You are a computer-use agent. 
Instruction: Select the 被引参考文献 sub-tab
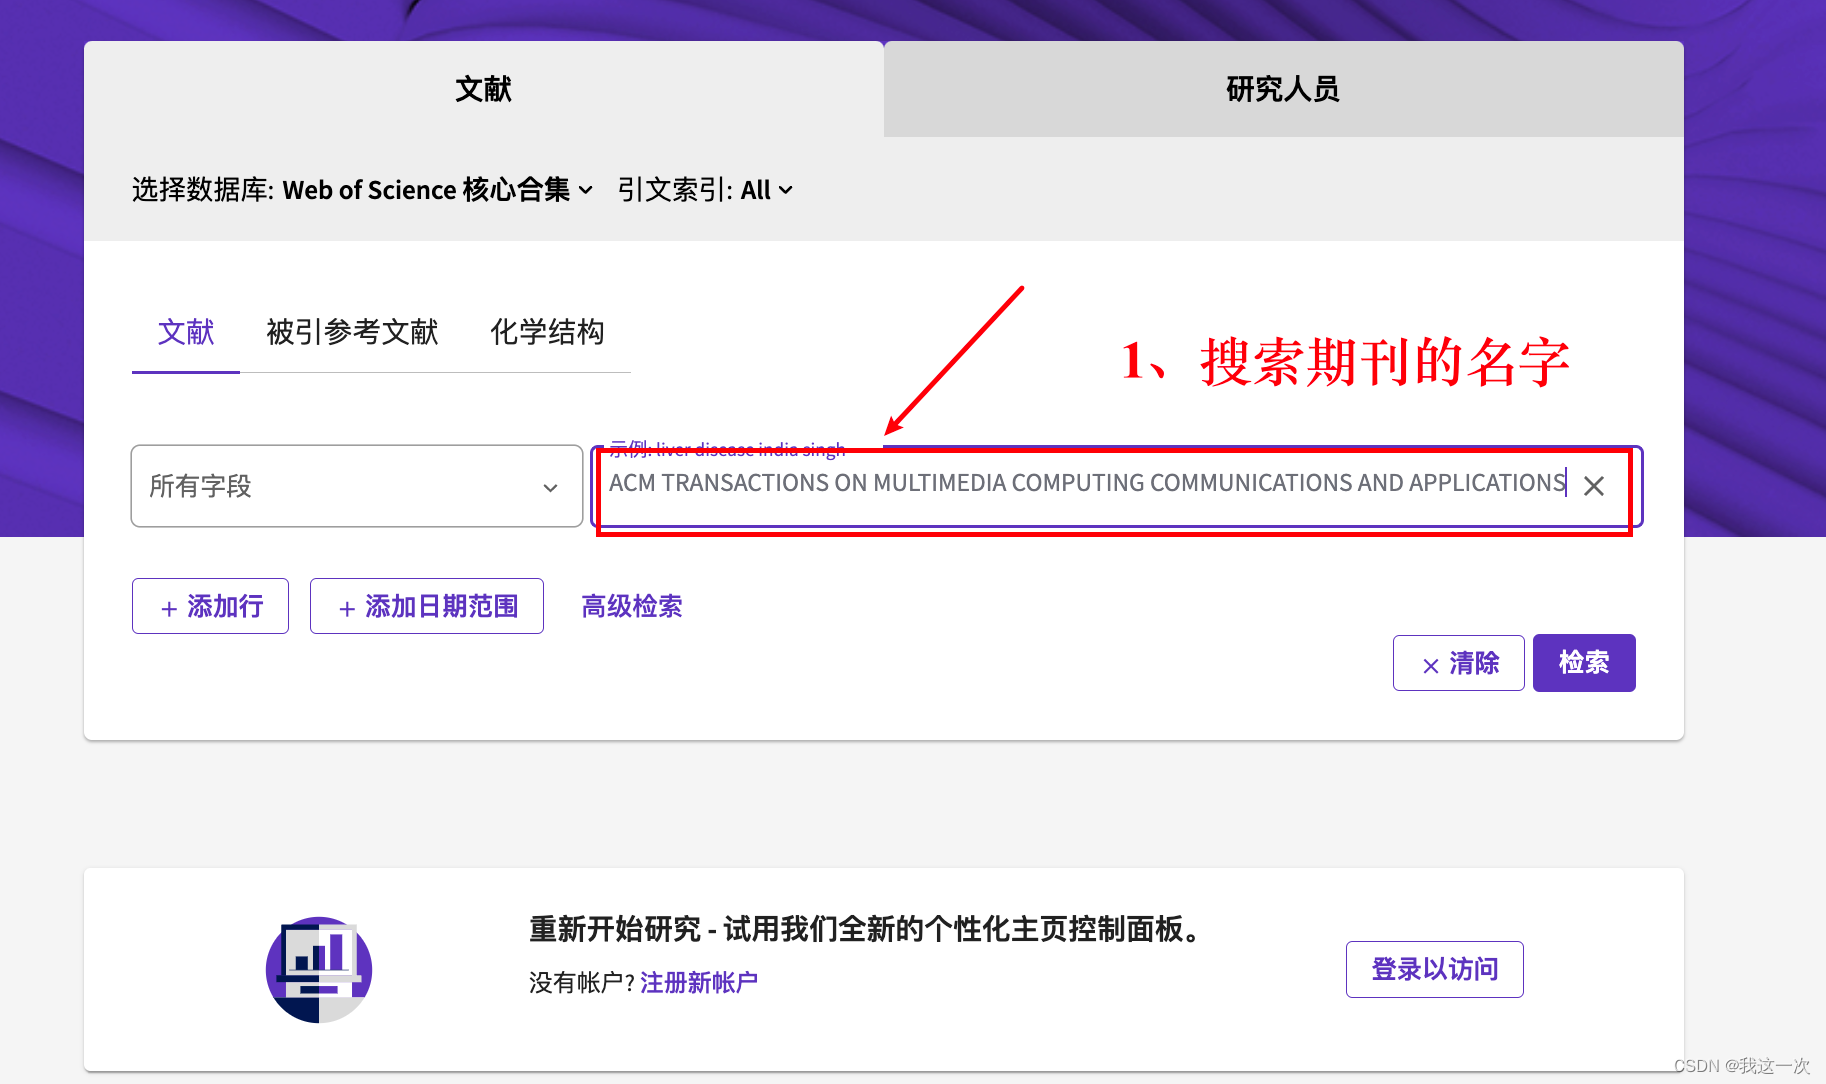[x=352, y=332]
